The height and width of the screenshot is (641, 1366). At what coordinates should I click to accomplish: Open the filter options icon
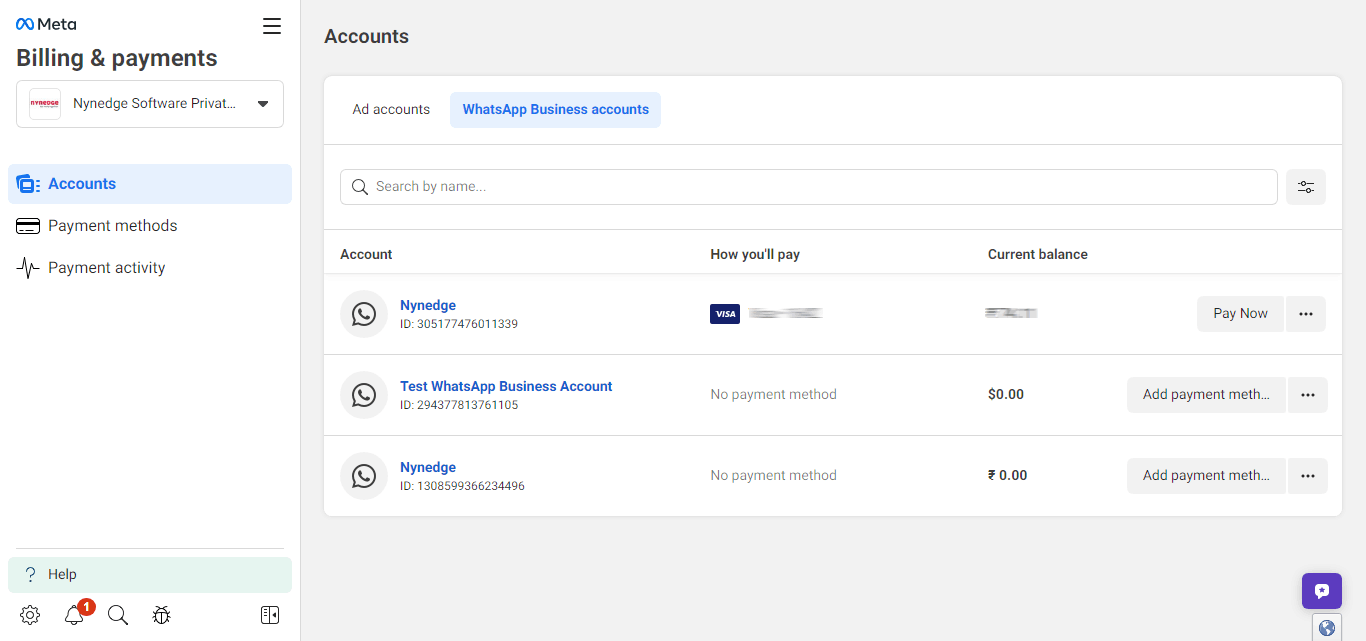tap(1306, 187)
